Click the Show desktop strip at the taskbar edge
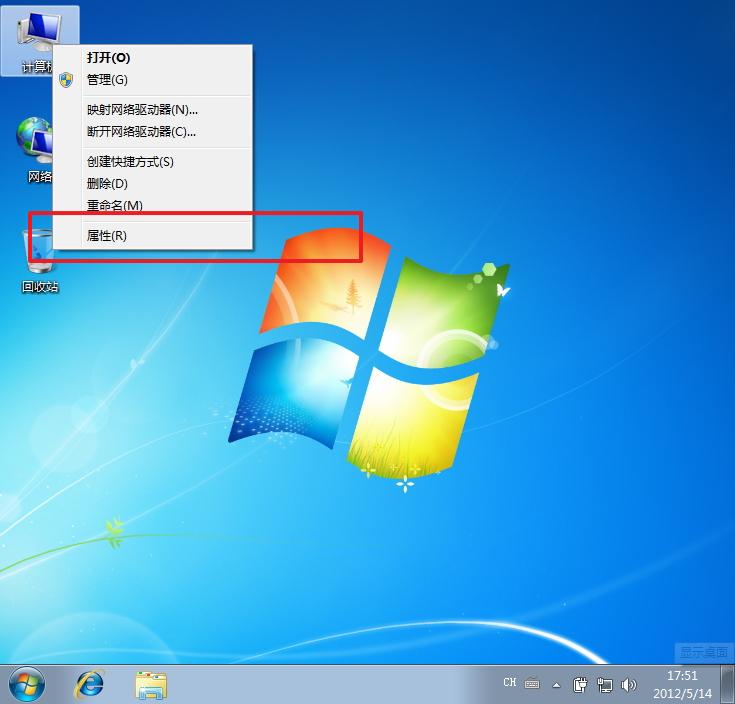This screenshot has width=735, height=704. (x=727, y=684)
